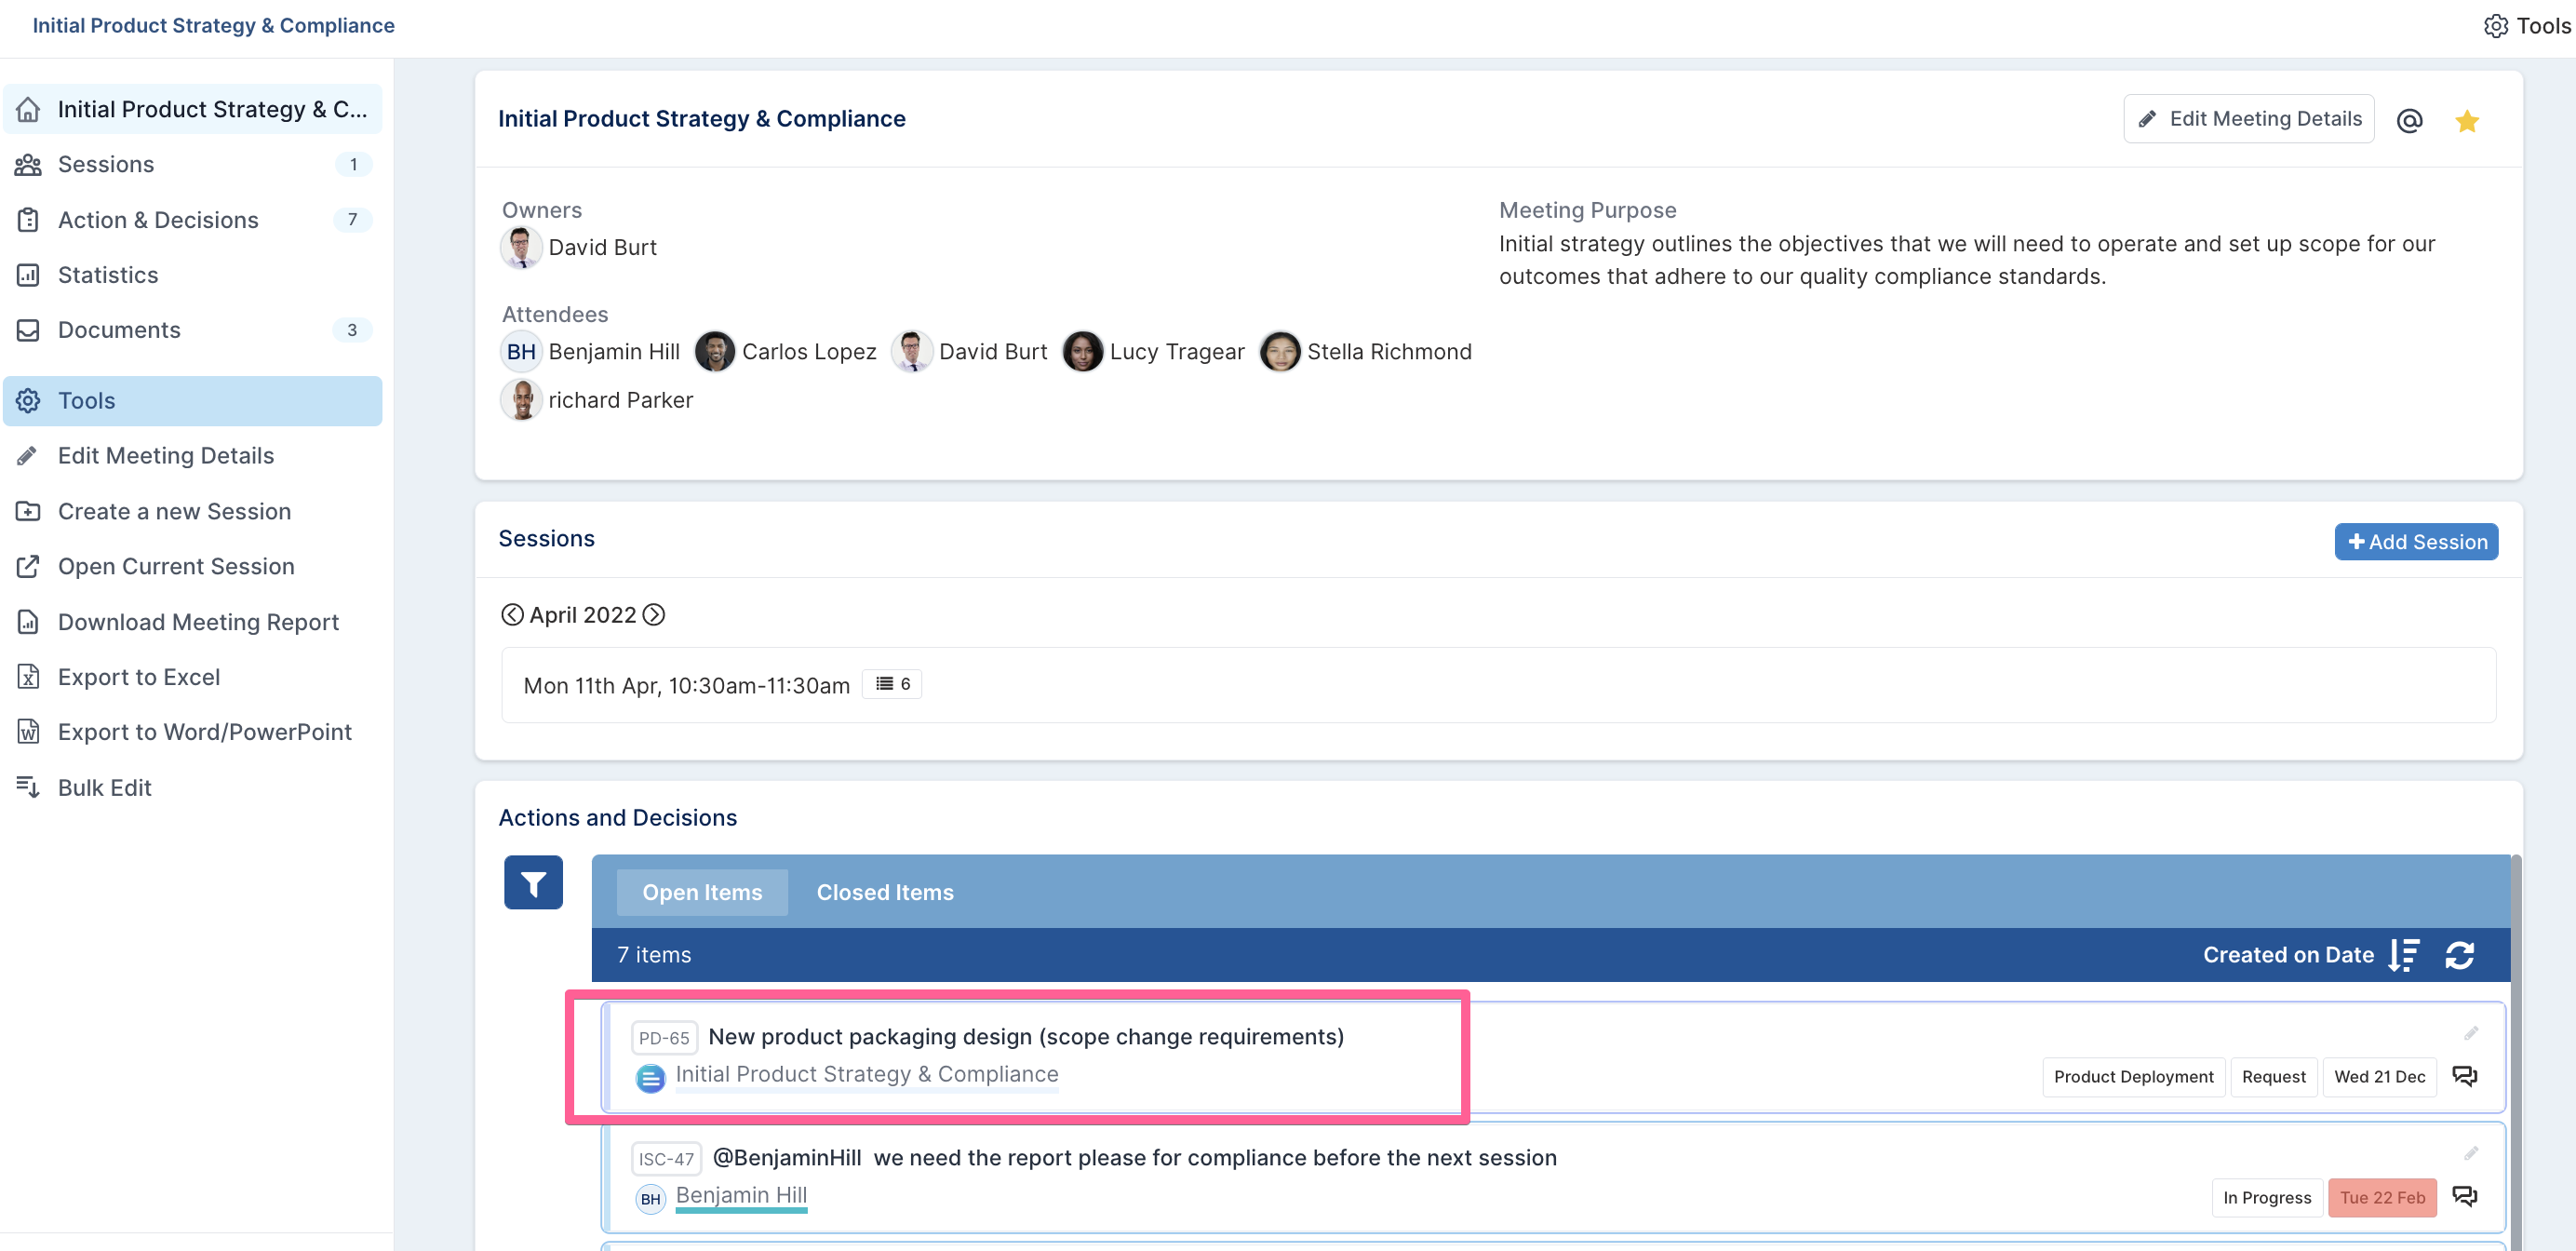Open comments icon for PD-65 item
The width and height of the screenshot is (2576, 1251).
coord(2464,1076)
